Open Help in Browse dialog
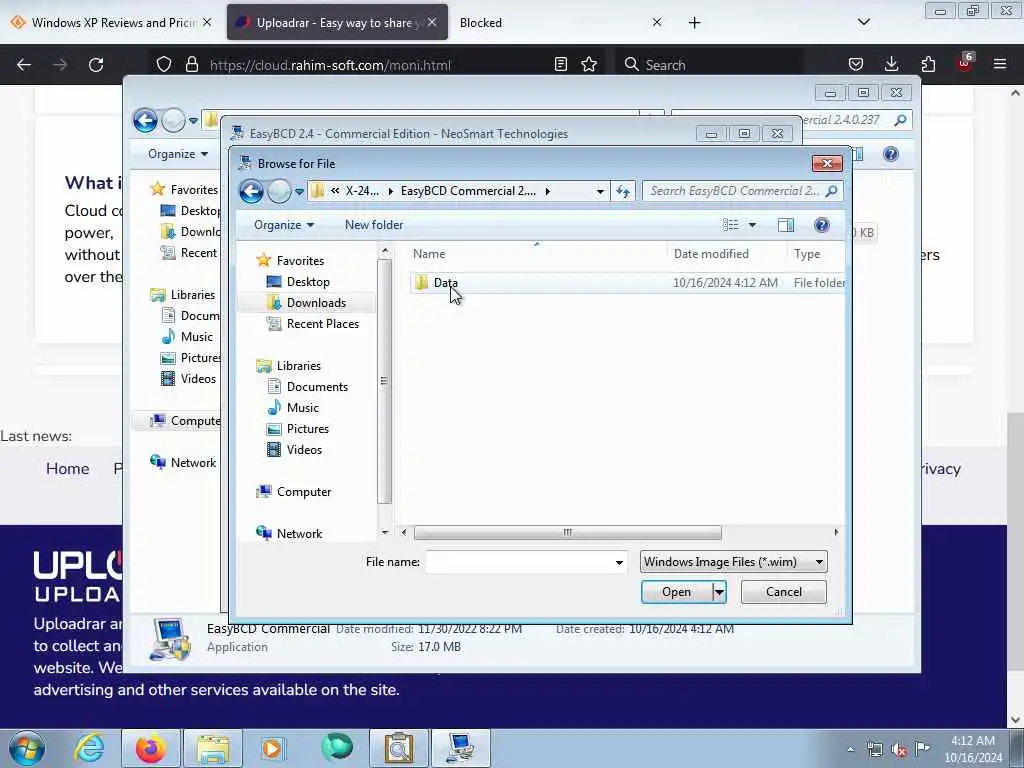This screenshot has height=768, width=1024. (822, 225)
